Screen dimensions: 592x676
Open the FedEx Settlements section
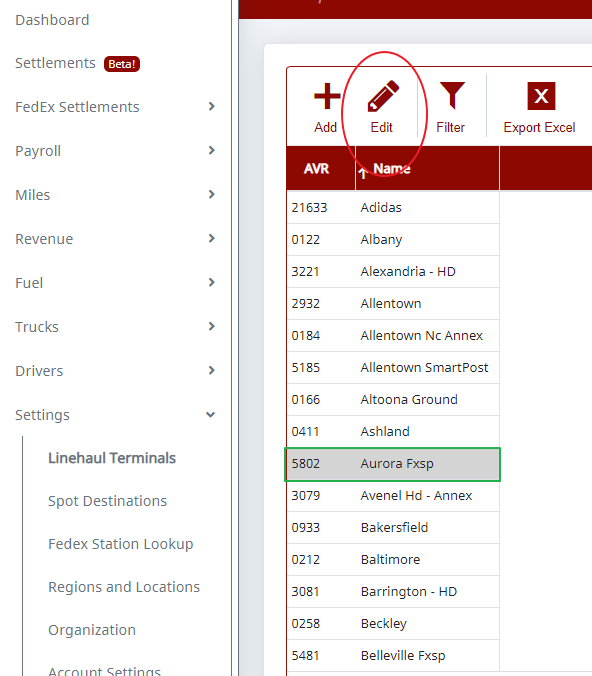(77, 107)
